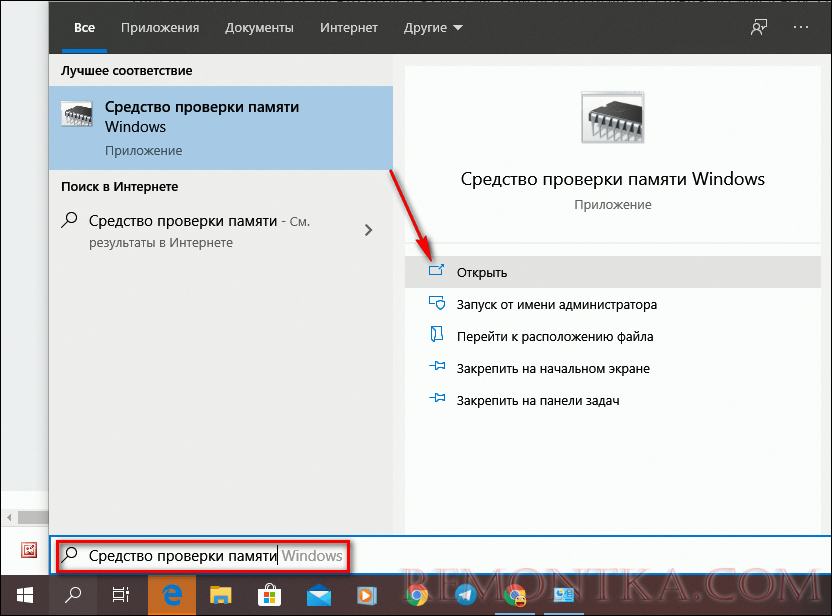Open Telegram from the taskbar
Viewport: 832px width, 616px height.
click(x=466, y=595)
